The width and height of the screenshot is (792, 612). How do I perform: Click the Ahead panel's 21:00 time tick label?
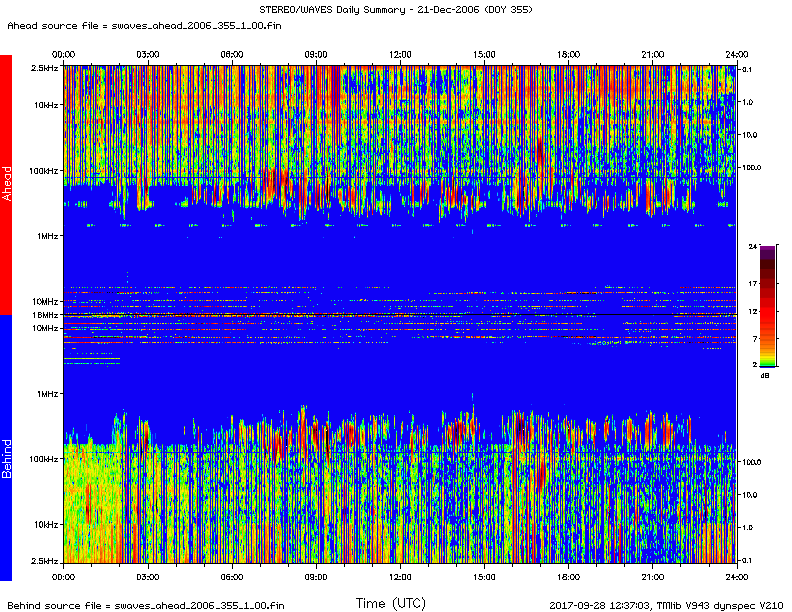click(x=653, y=55)
